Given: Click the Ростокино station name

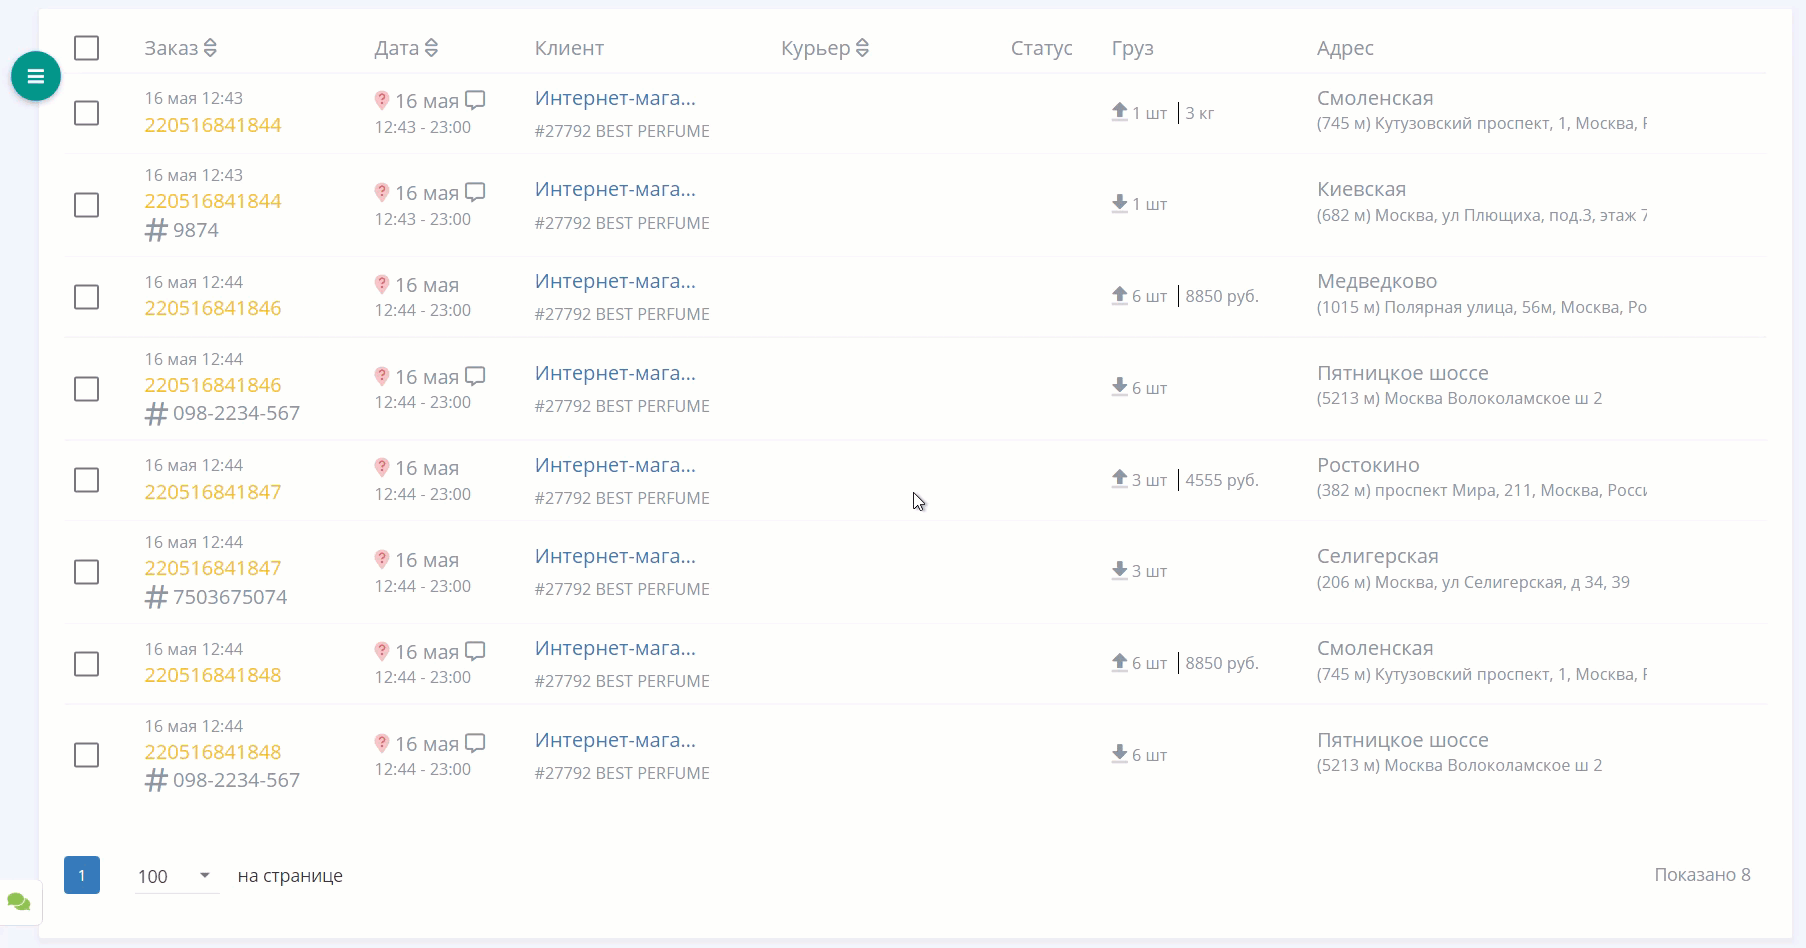Looking at the screenshot, I should pos(1368,465).
